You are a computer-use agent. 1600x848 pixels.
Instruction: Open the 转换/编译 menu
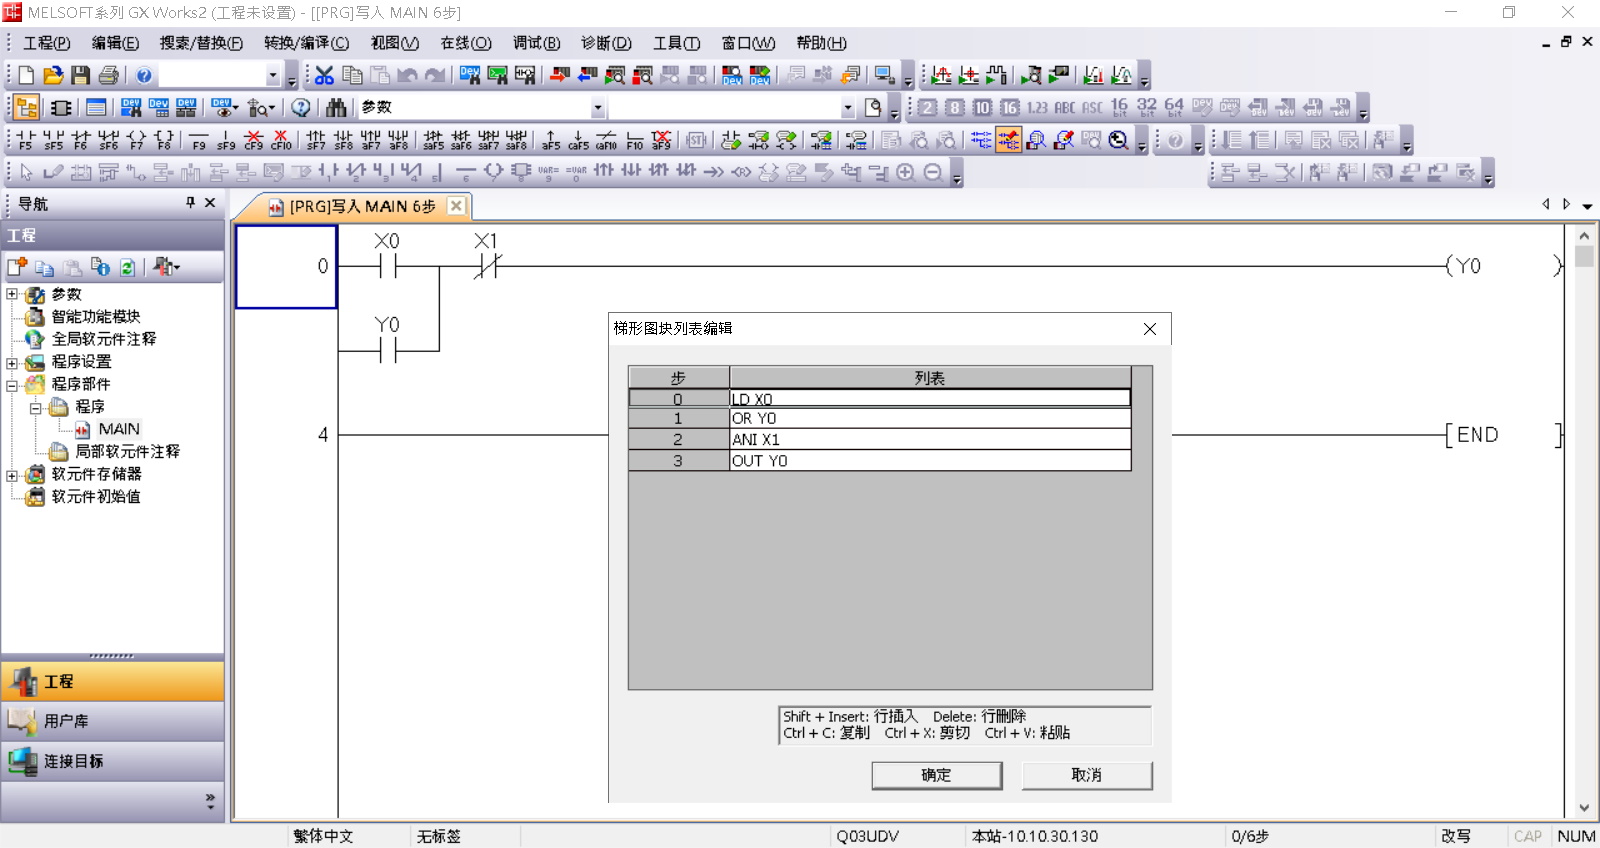coord(306,43)
